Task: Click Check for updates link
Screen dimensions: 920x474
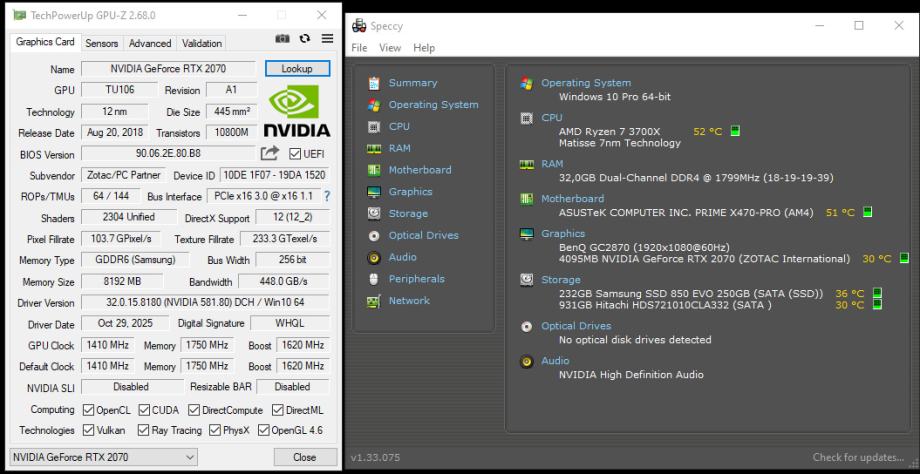Action: point(858,457)
